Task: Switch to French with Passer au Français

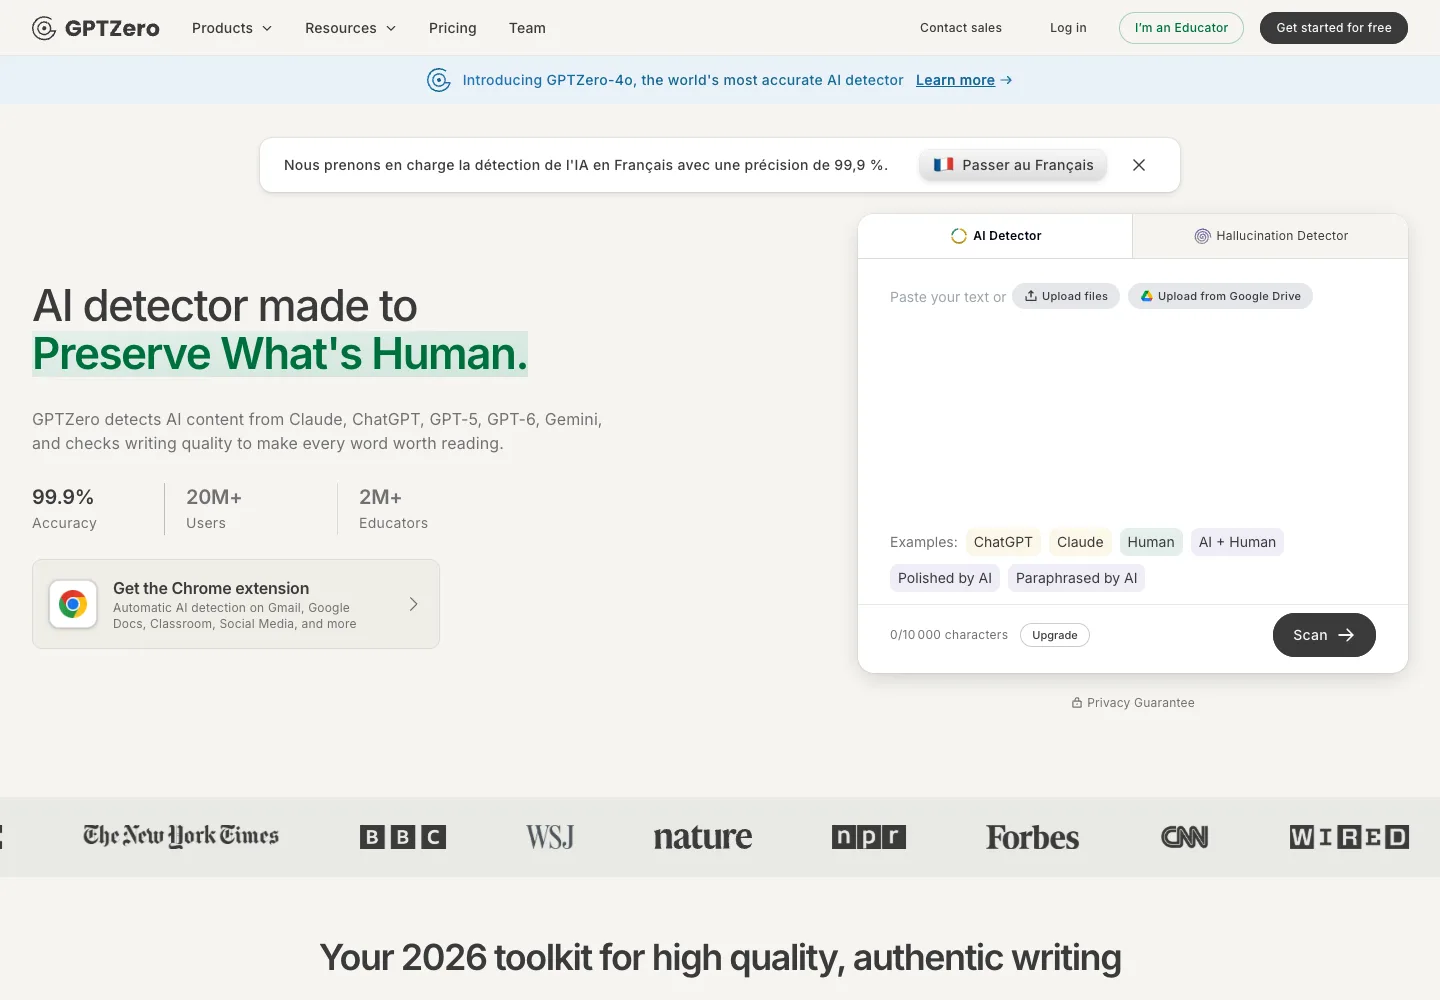Action: [1013, 165]
